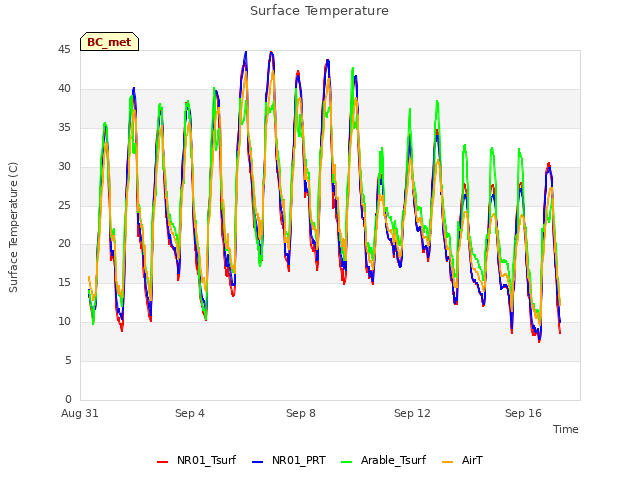Toggle the NR01_Tsurf legend entry
The height and width of the screenshot is (480, 640).
click(196, 460)
